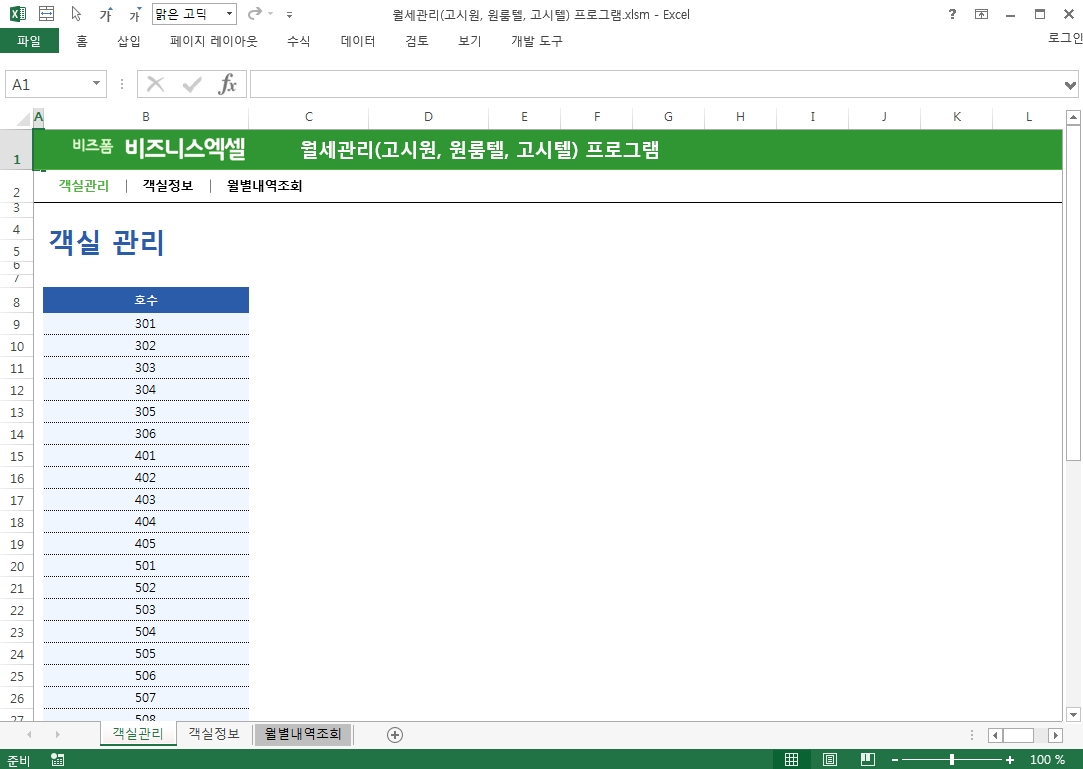The width and height of the screenshot is (1083, 769).
Task: Click the 객실관리 navigation link in the sheet
Action: point(84,185)
